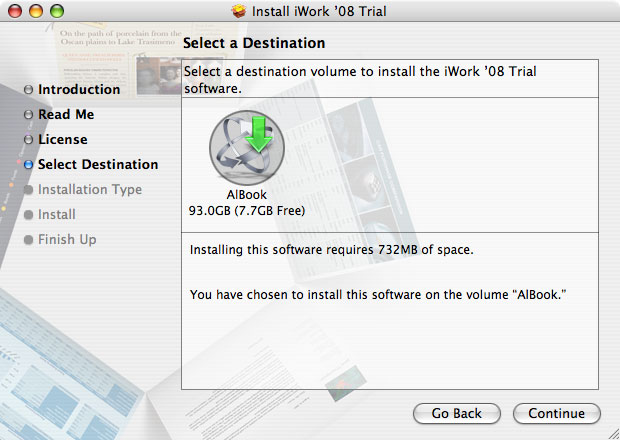Click the gray bullet beside Installation Type
The height and width of the screenshot is (440, 620).
pyautogui.click(x=28, y=190)
